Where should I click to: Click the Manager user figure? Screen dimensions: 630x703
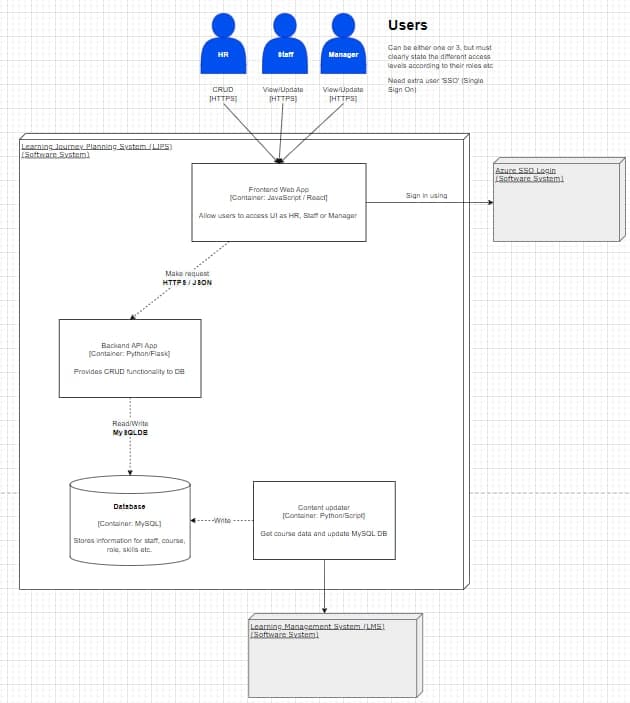[x=343, y=47]
